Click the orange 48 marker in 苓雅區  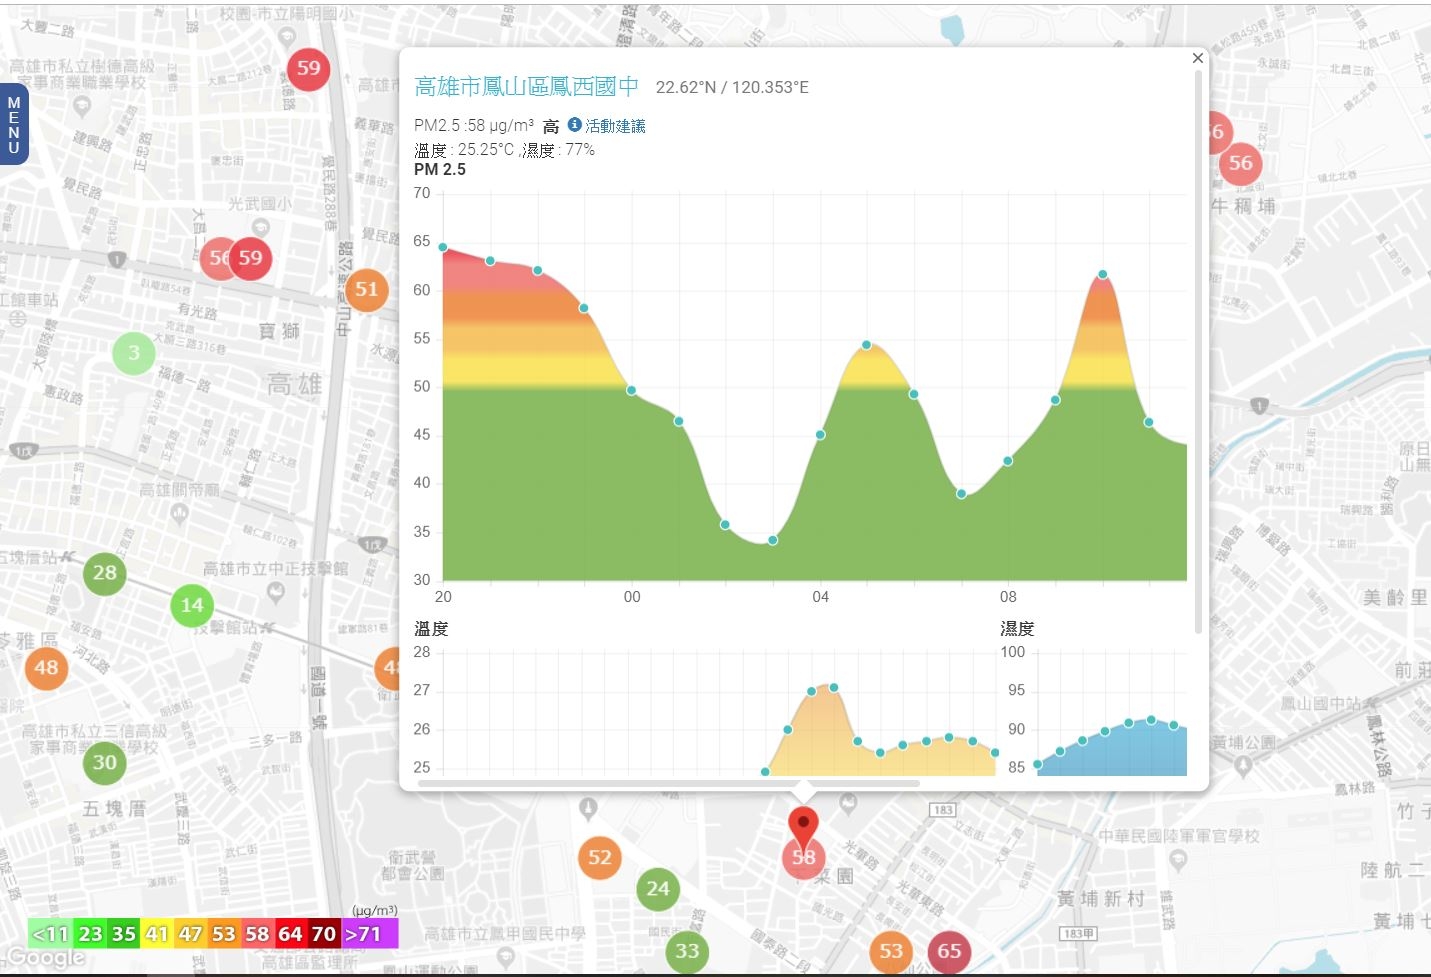coord(46,668)
